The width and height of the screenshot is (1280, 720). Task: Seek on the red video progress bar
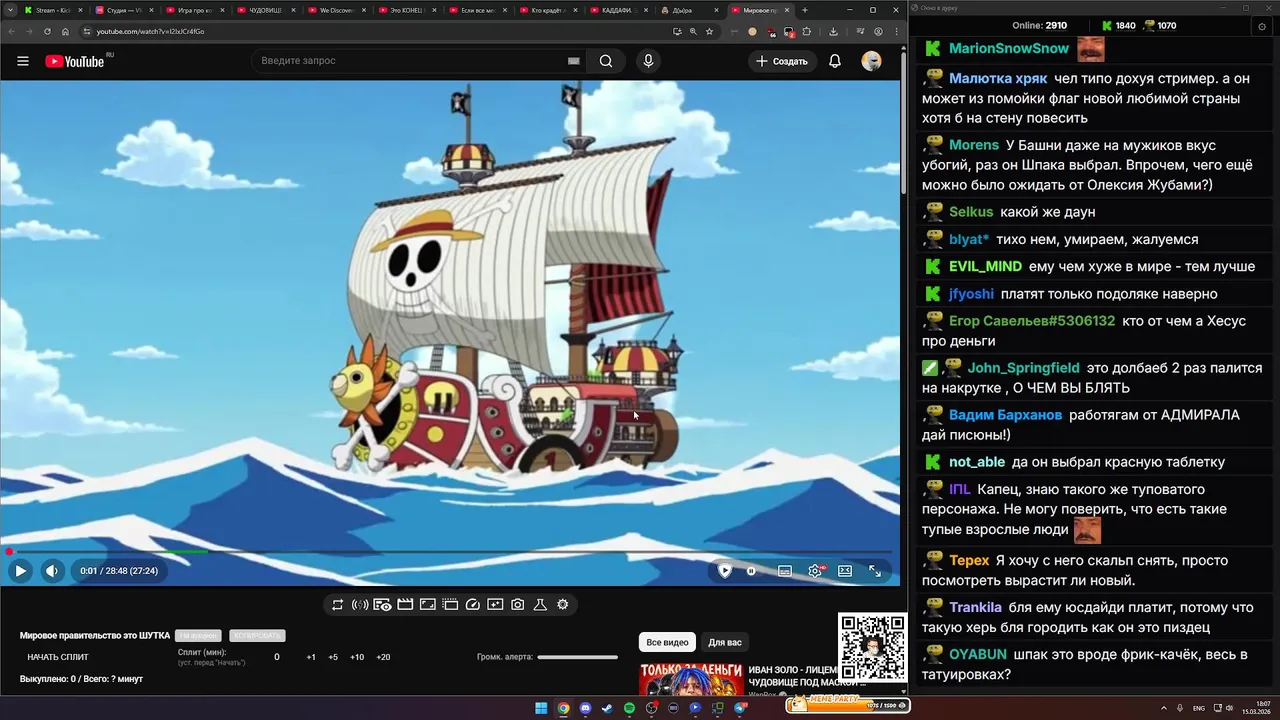point(450,552)
